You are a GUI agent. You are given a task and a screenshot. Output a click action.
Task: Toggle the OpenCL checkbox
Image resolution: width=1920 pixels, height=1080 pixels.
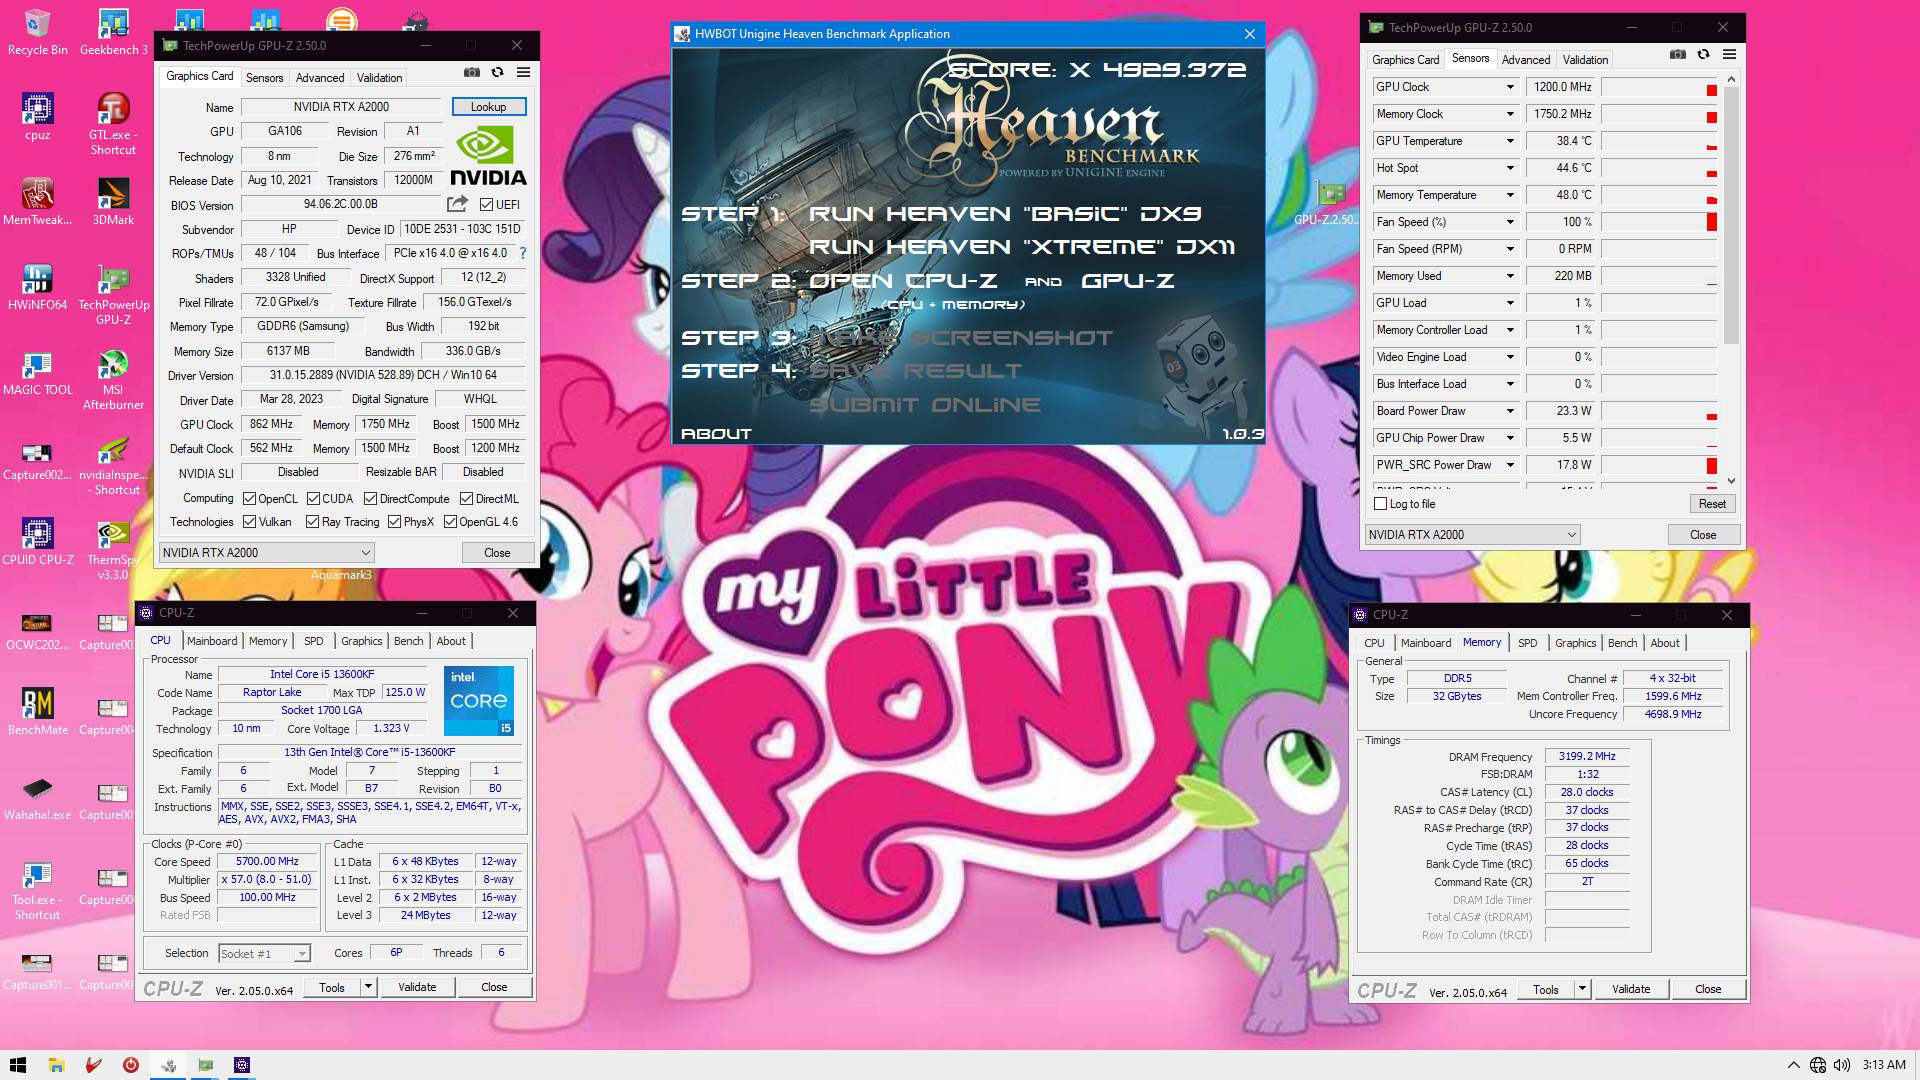[x=250, y=498]
